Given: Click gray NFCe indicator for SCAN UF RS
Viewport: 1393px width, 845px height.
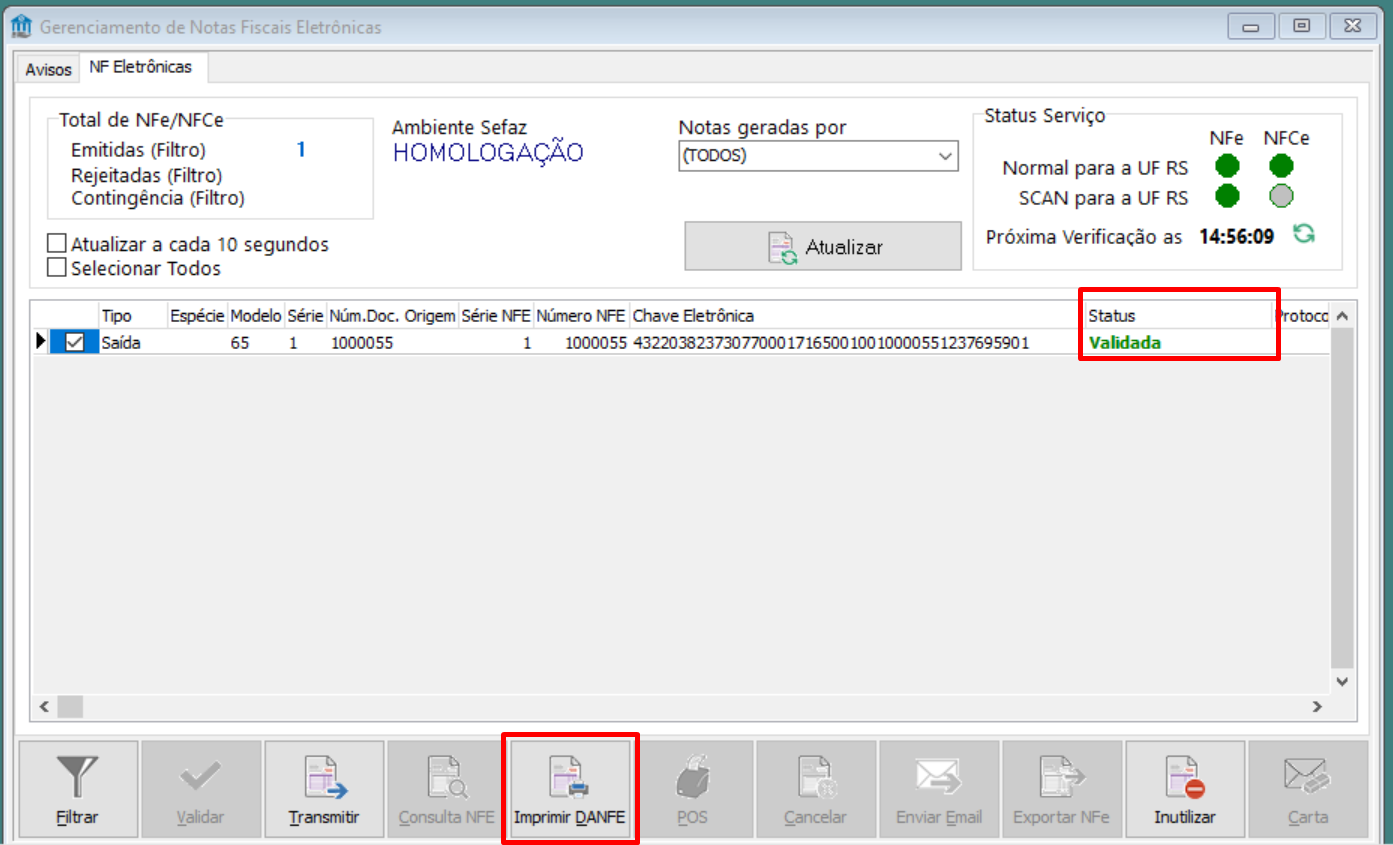Looking at the screenshot, I should click(1281, 196).
